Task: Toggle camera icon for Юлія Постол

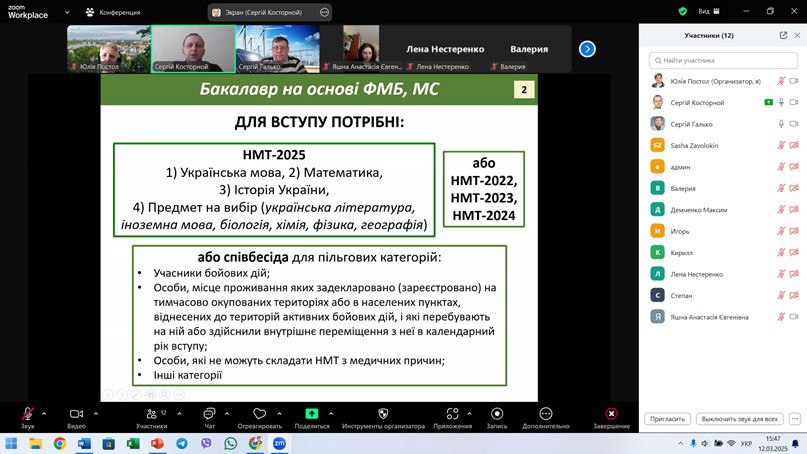Action: click(794, 81)
